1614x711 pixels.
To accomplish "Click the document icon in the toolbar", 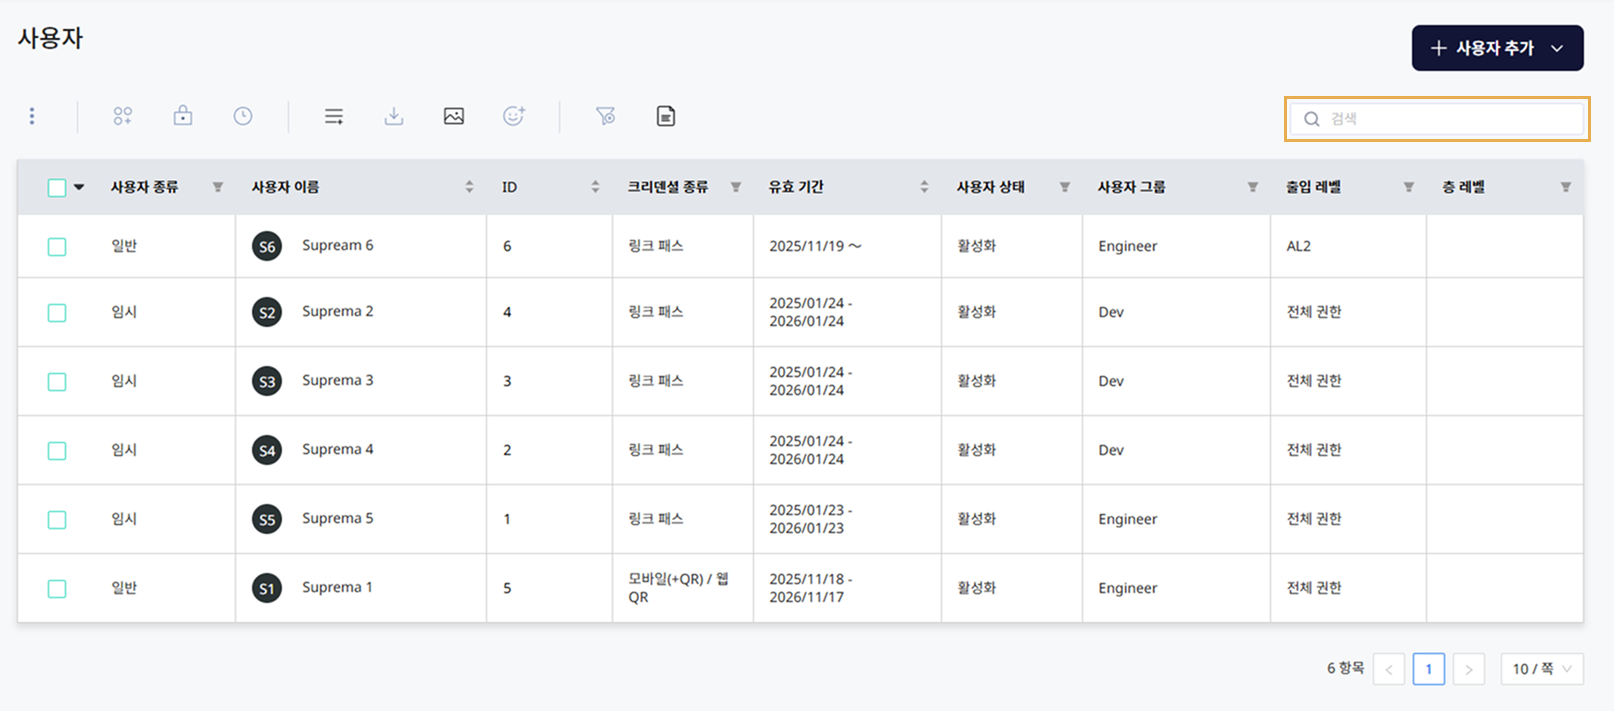I will click(666, 117).
